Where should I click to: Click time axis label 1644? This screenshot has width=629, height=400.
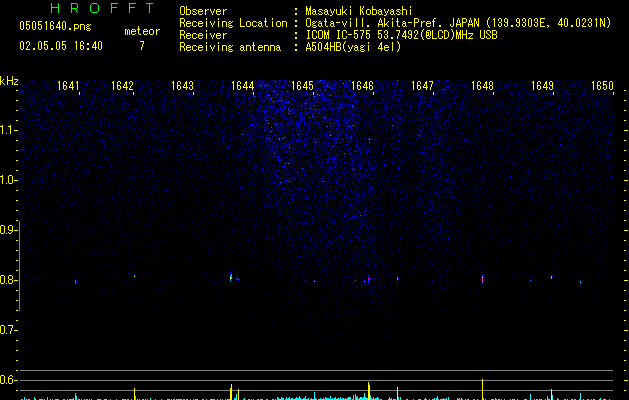(242, 86)
